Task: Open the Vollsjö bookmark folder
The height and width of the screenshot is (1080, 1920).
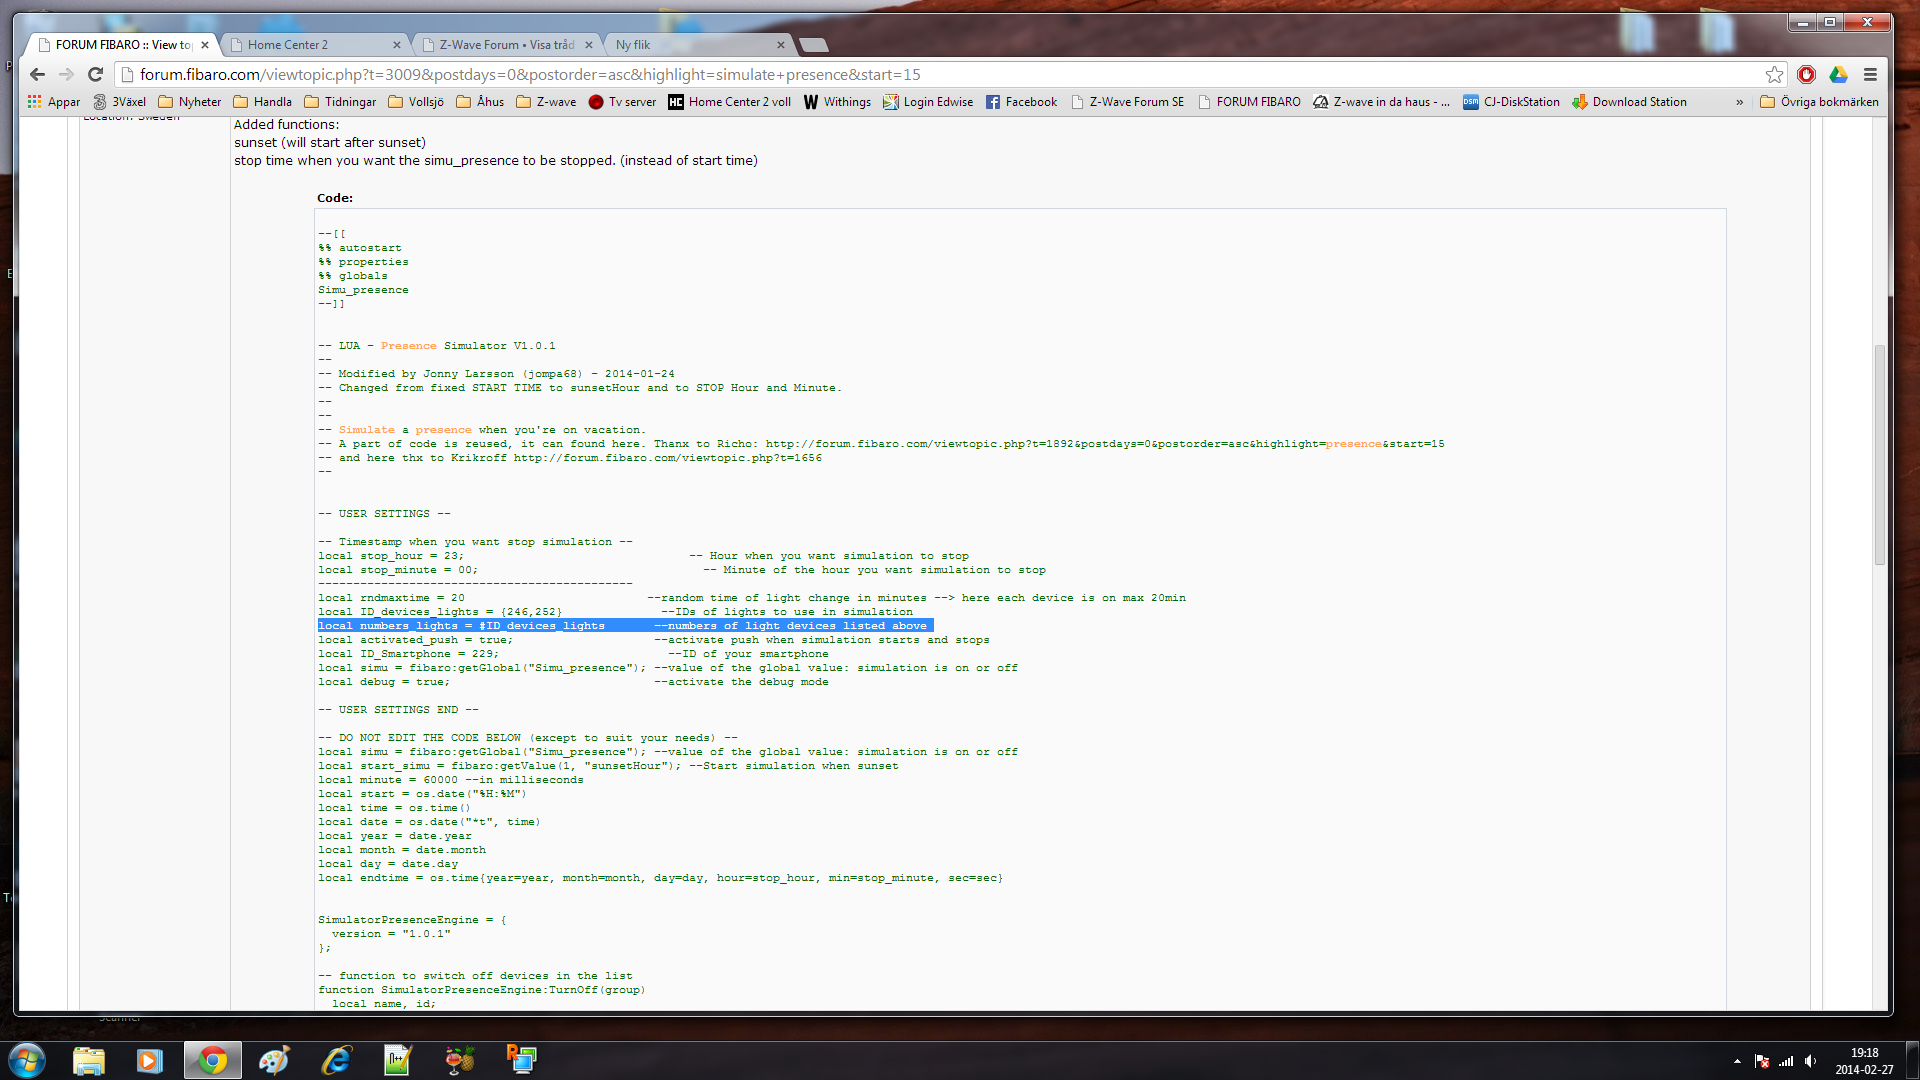Action: pos(416,102)
